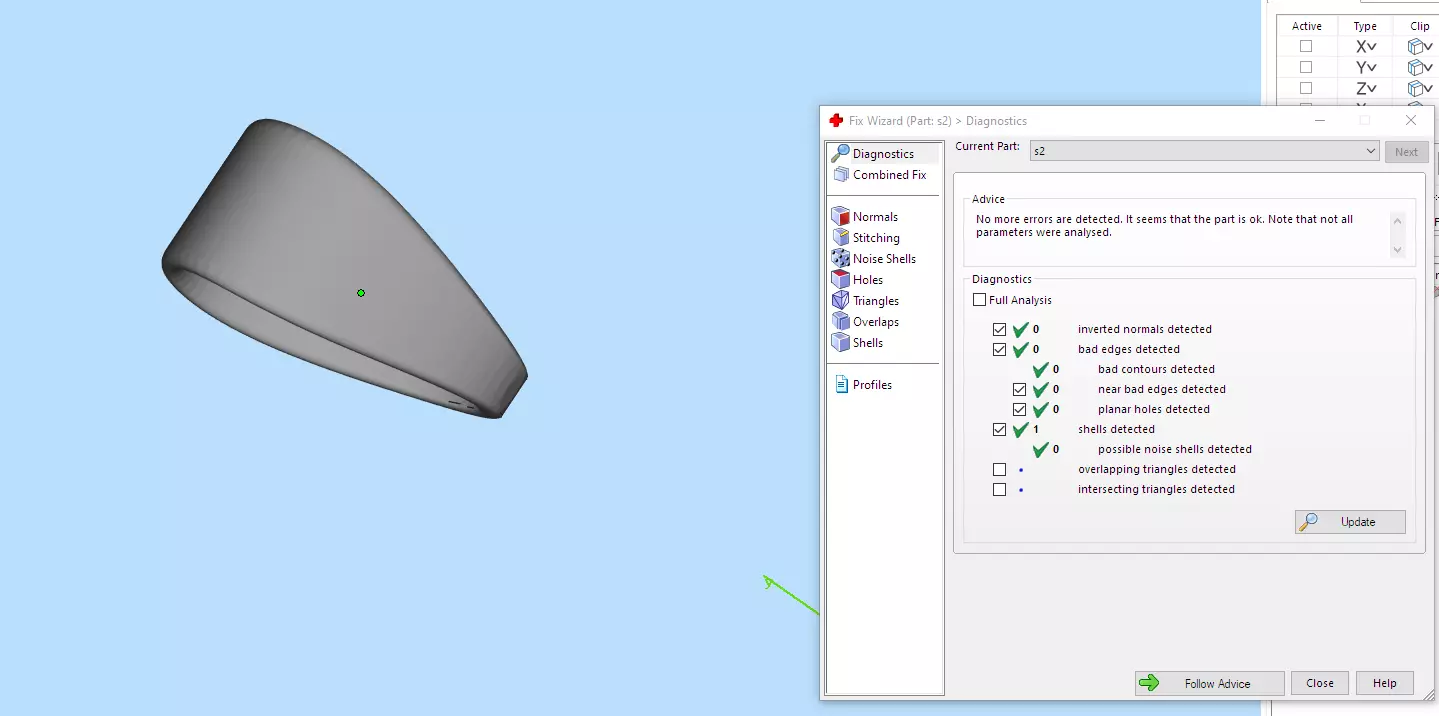Screen dimensions: 1439x716
Task: Tick Active checkbox in the X section row
Action: pyautogui.click(x=1306, y=46)
